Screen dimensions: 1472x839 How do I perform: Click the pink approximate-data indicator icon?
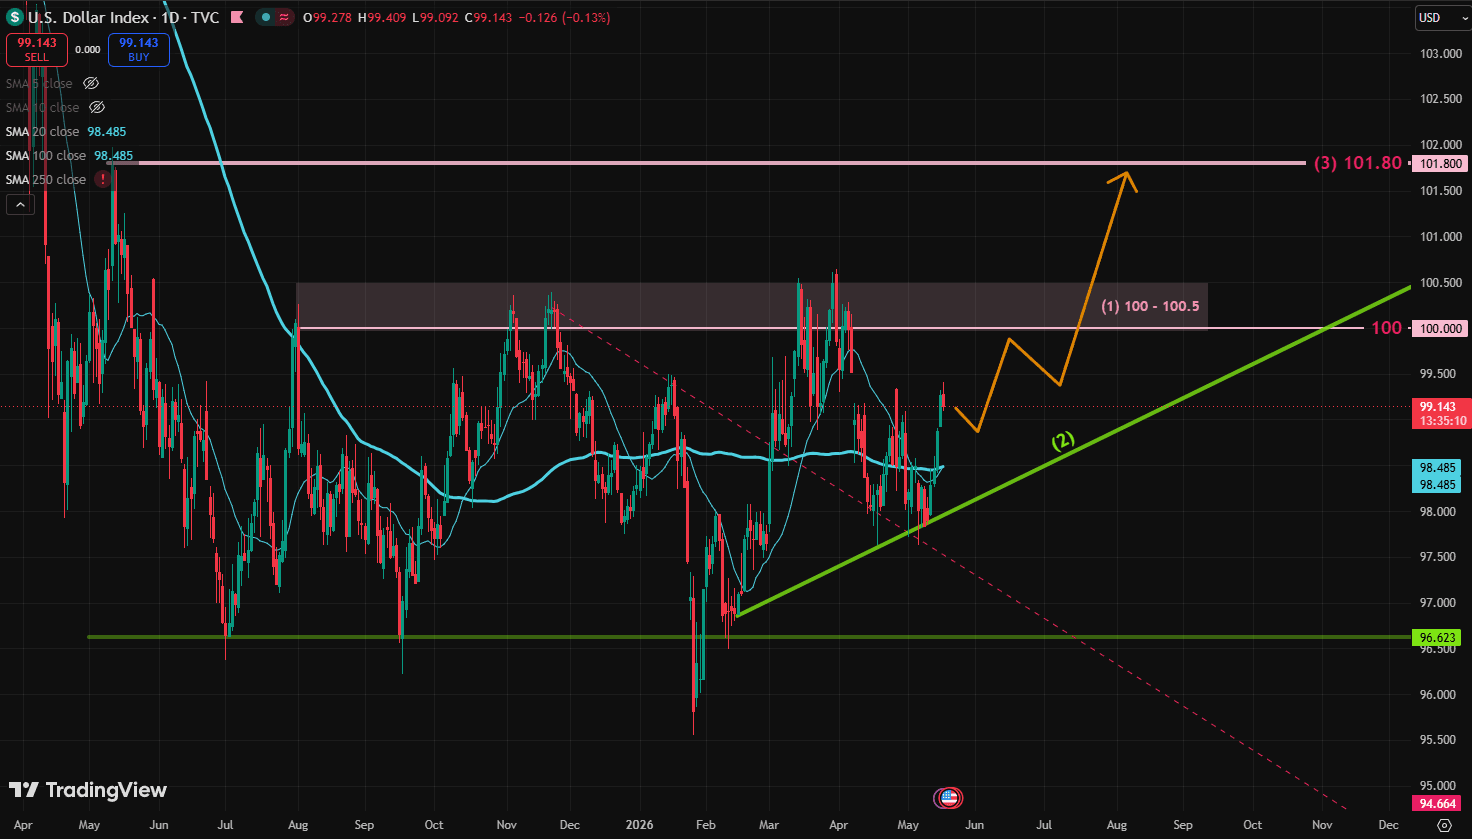[282, 17]
